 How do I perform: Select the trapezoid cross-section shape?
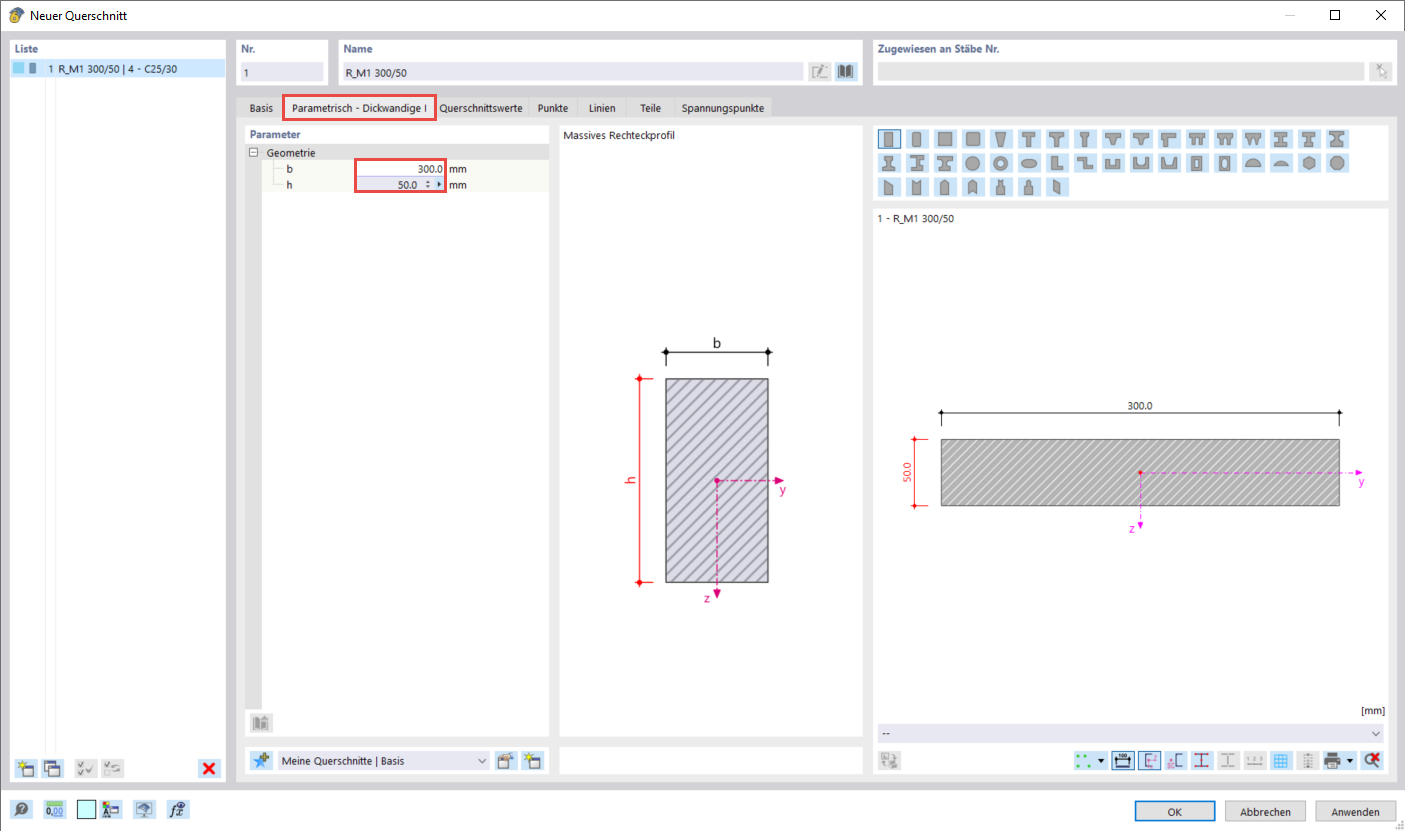click(x=1000, y=139)
